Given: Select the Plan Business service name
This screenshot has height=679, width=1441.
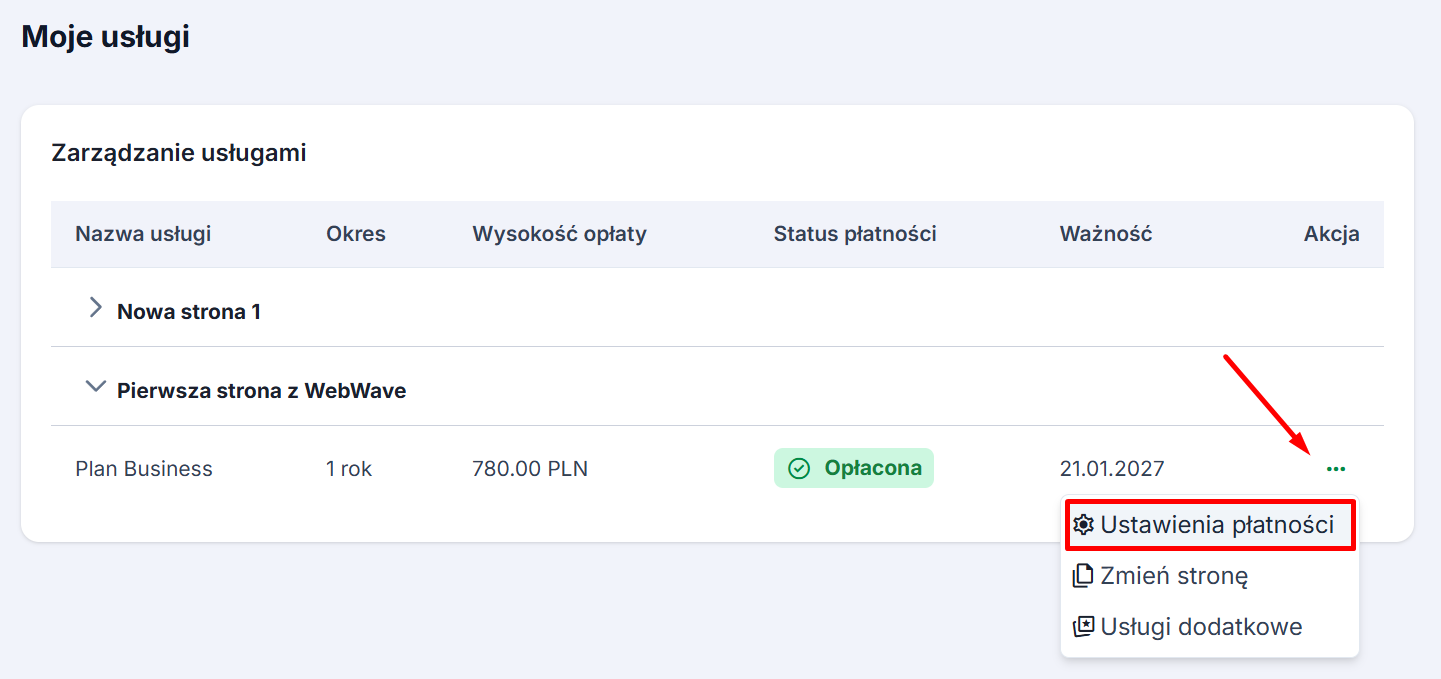Looking at the screenshot, I should [x=144, y=468].
